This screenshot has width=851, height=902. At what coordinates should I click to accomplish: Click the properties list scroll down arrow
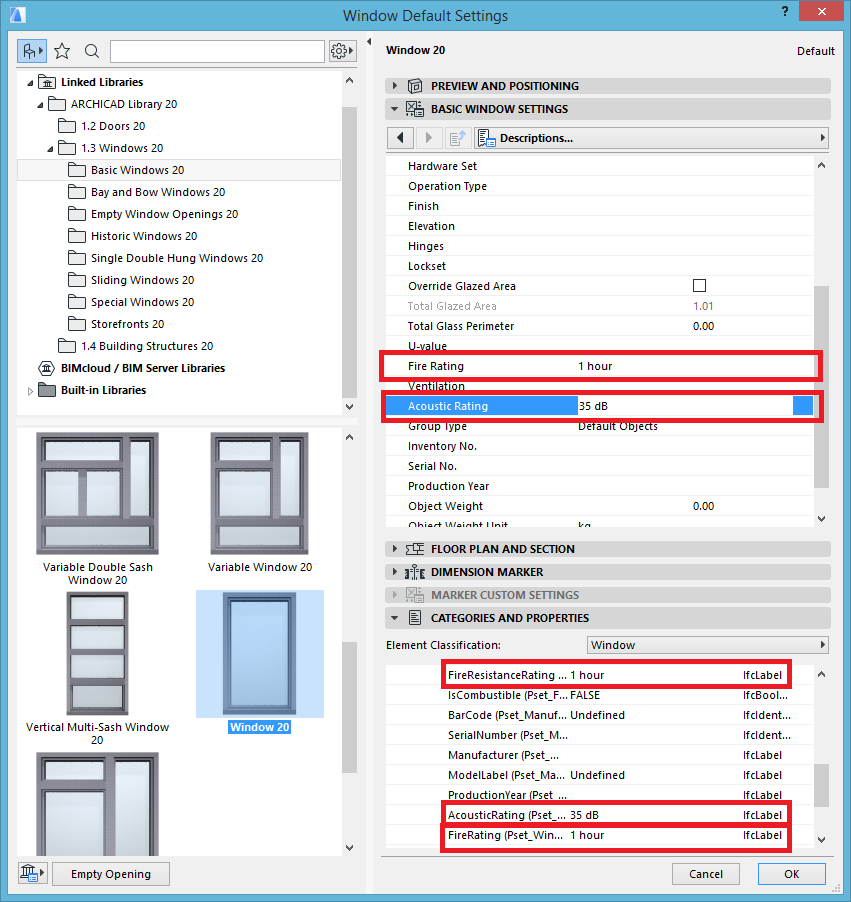822,840
